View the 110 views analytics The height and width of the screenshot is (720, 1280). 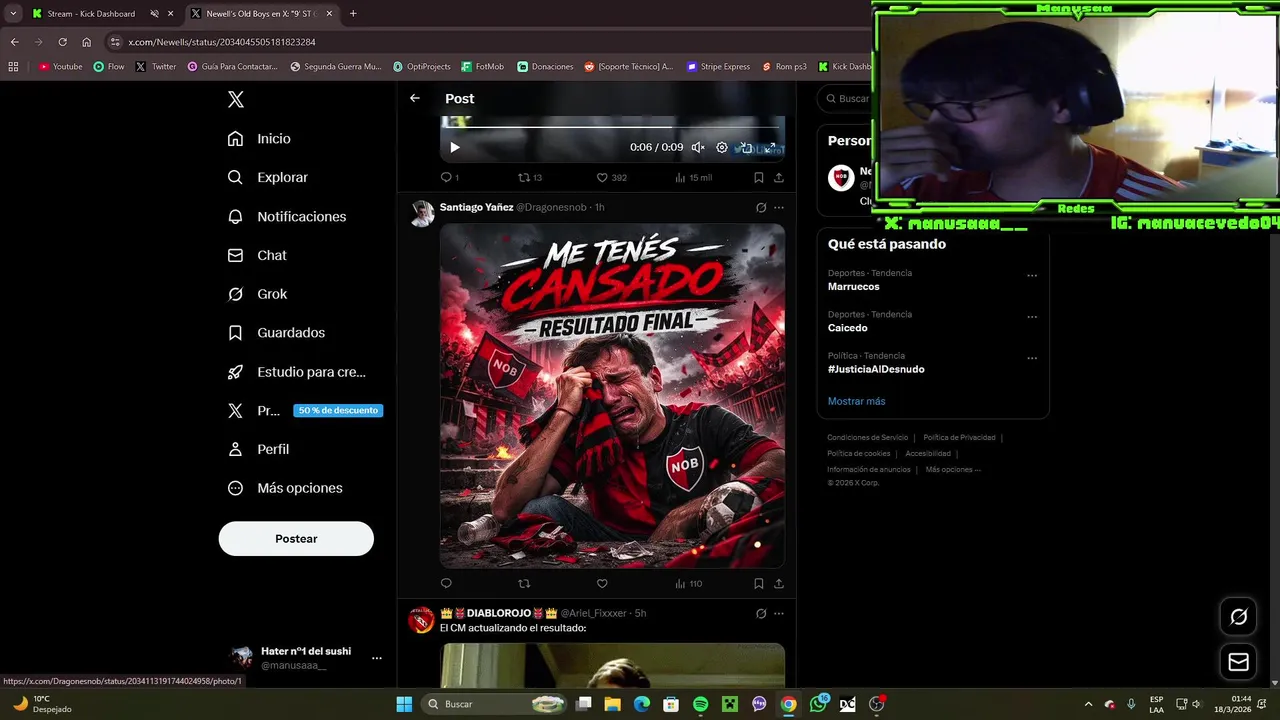tap(688, 584)
